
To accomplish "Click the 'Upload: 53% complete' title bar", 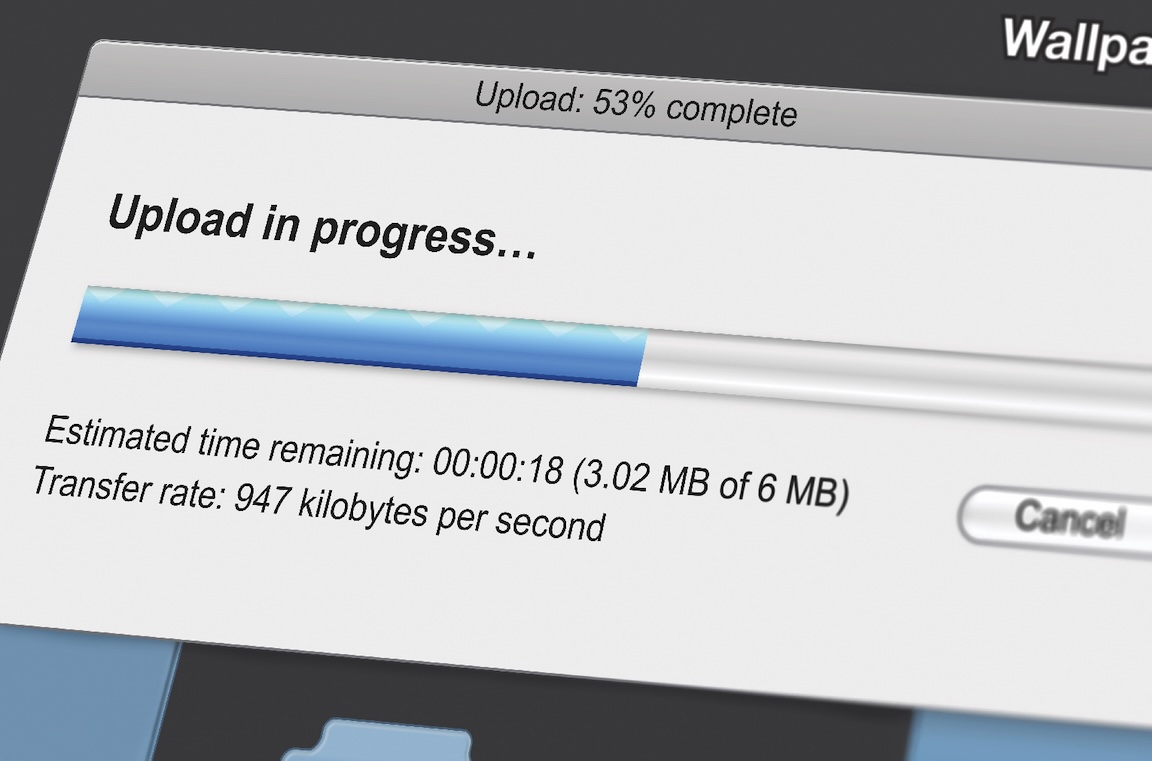I will tap(616, 104).
